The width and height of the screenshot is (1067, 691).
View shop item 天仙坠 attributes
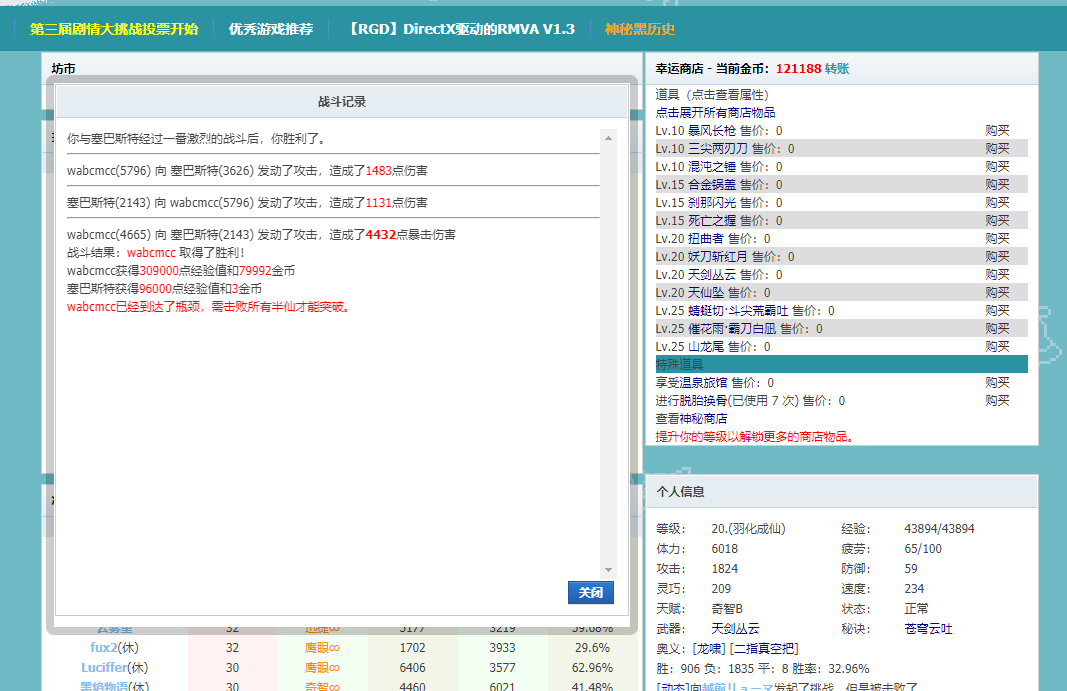(706, 293)
